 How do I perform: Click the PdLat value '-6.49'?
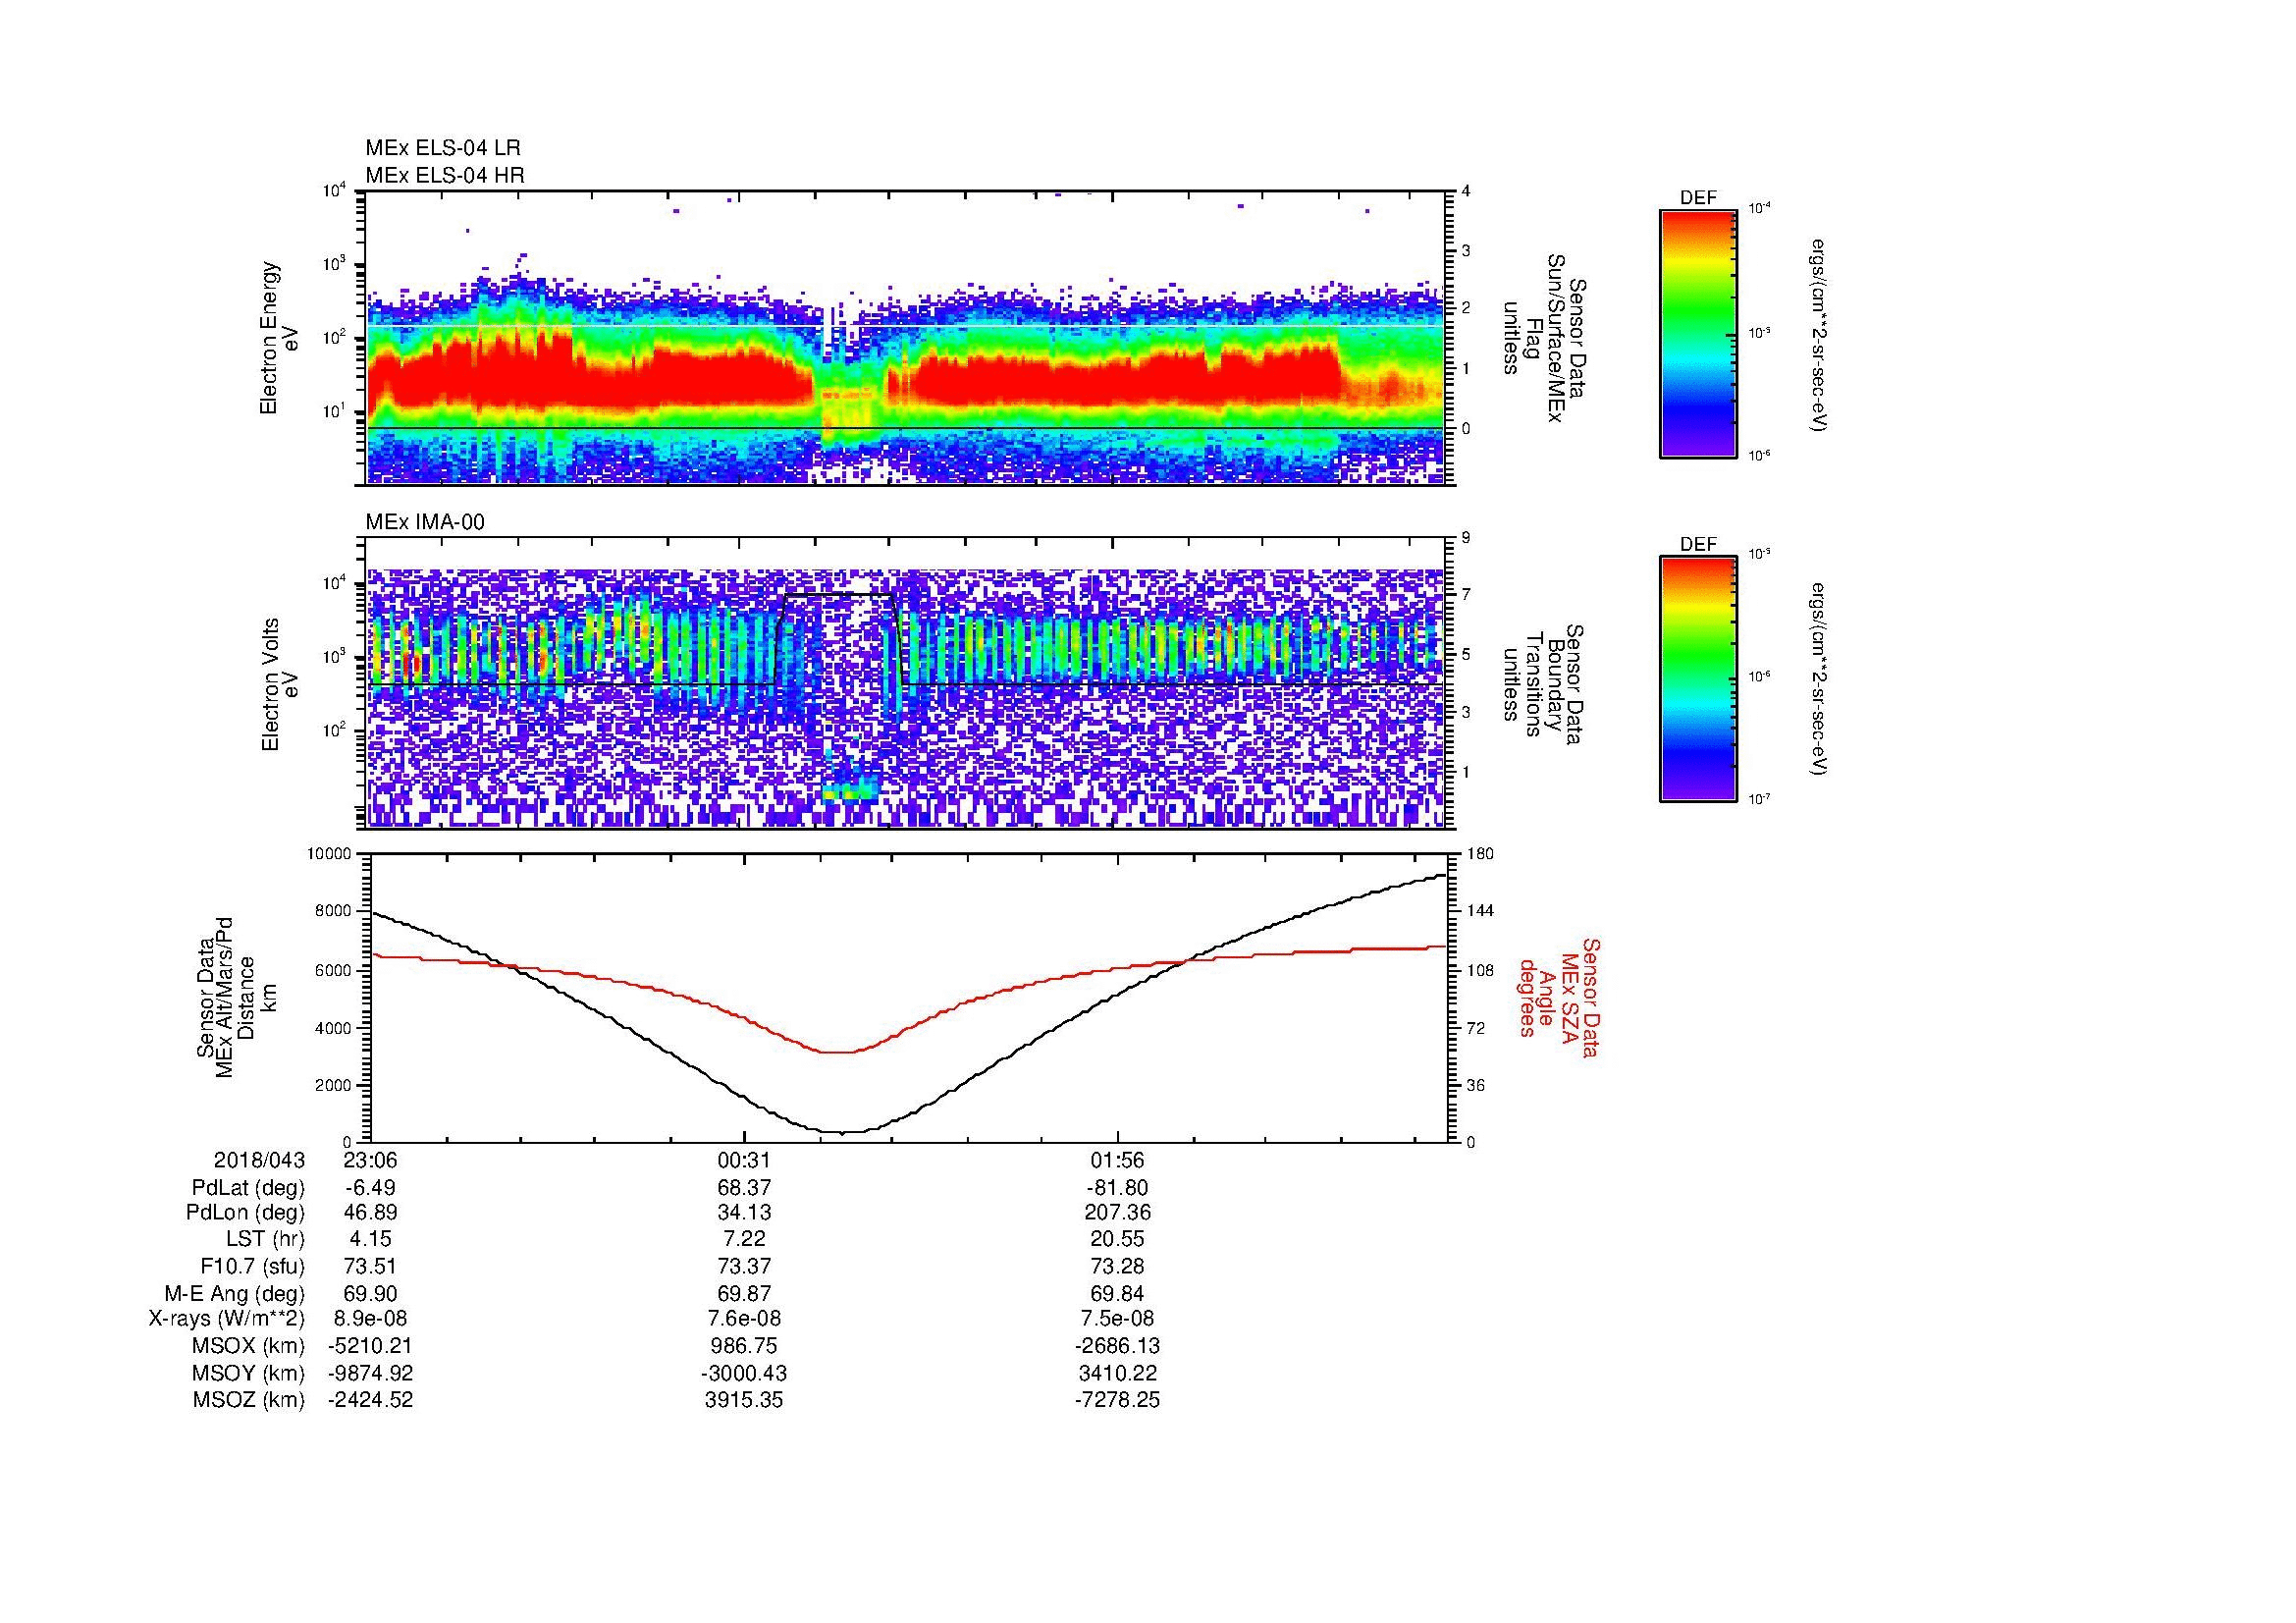pos(371,1188)
